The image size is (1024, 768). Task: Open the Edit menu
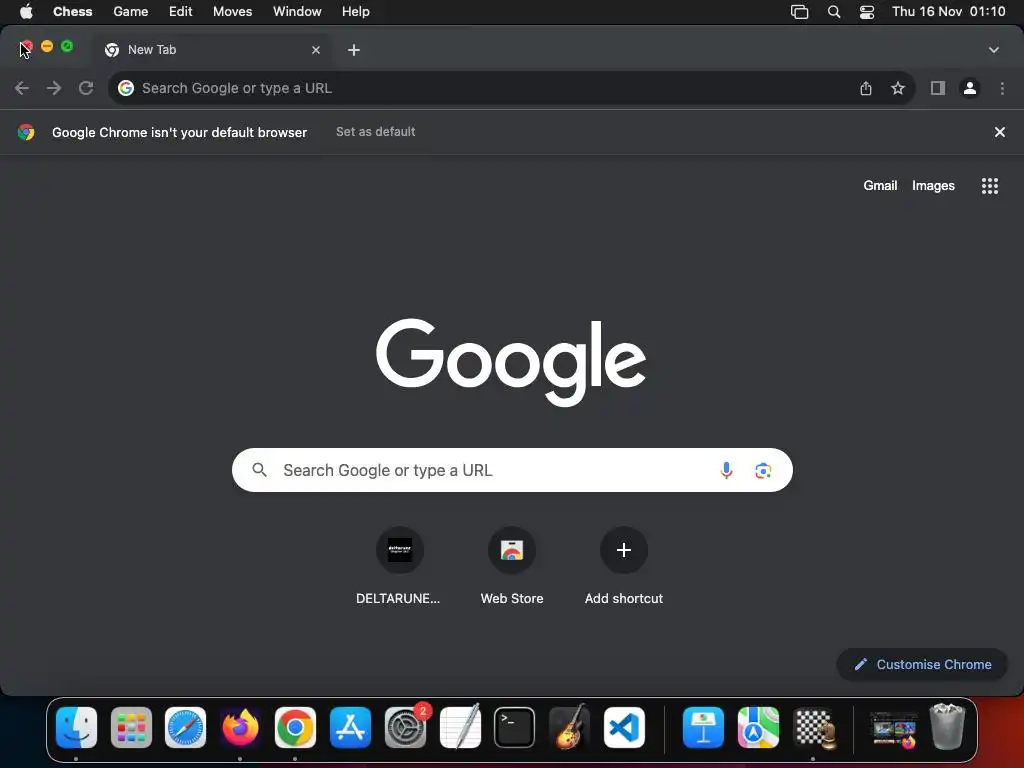[x=180, y=12]
